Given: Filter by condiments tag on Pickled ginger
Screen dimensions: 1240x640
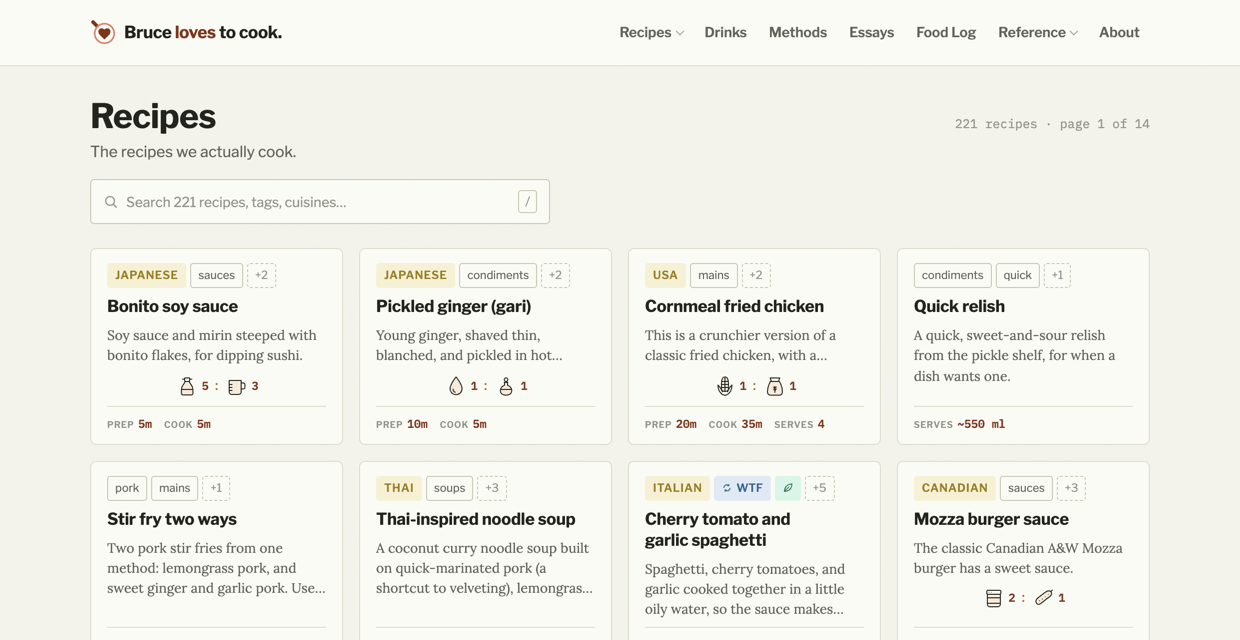Looking at the screenshot, I should (x=498, y=275).
